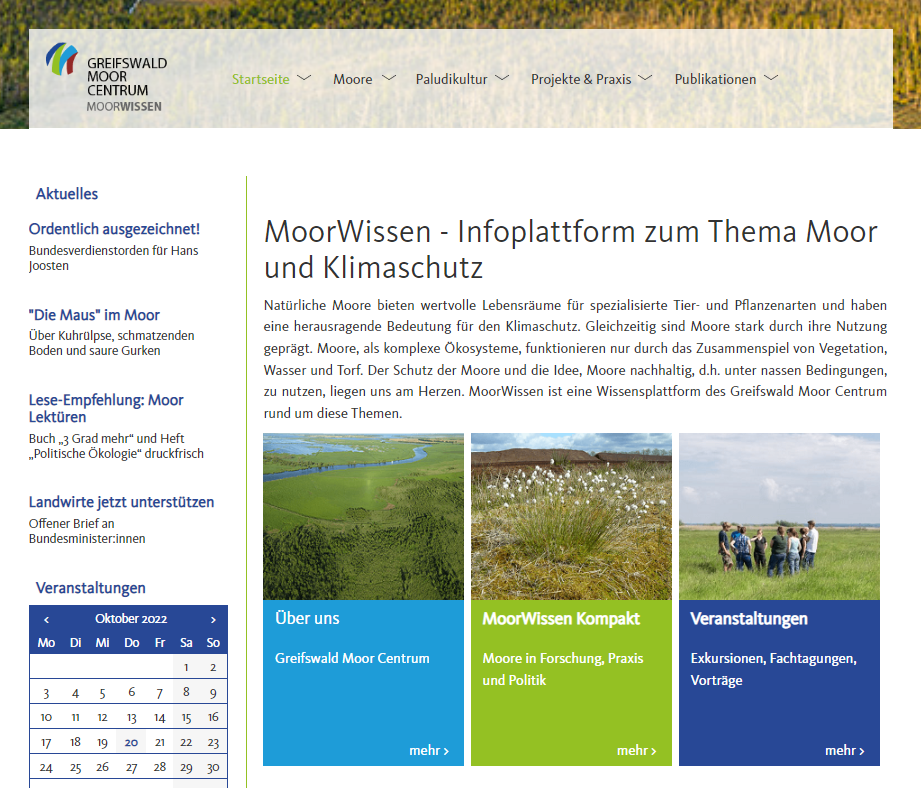This screenshot has width=921, height=788.
Task: Click 'mehr' in the Veranstaltungen tile
Action: point(845,750)
